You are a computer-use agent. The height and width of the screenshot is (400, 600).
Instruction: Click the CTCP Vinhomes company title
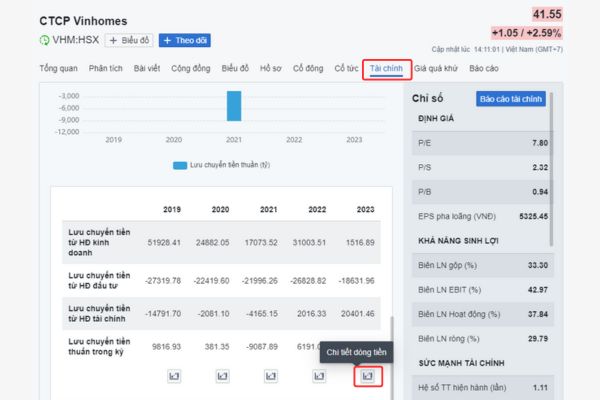pos(83,21)
